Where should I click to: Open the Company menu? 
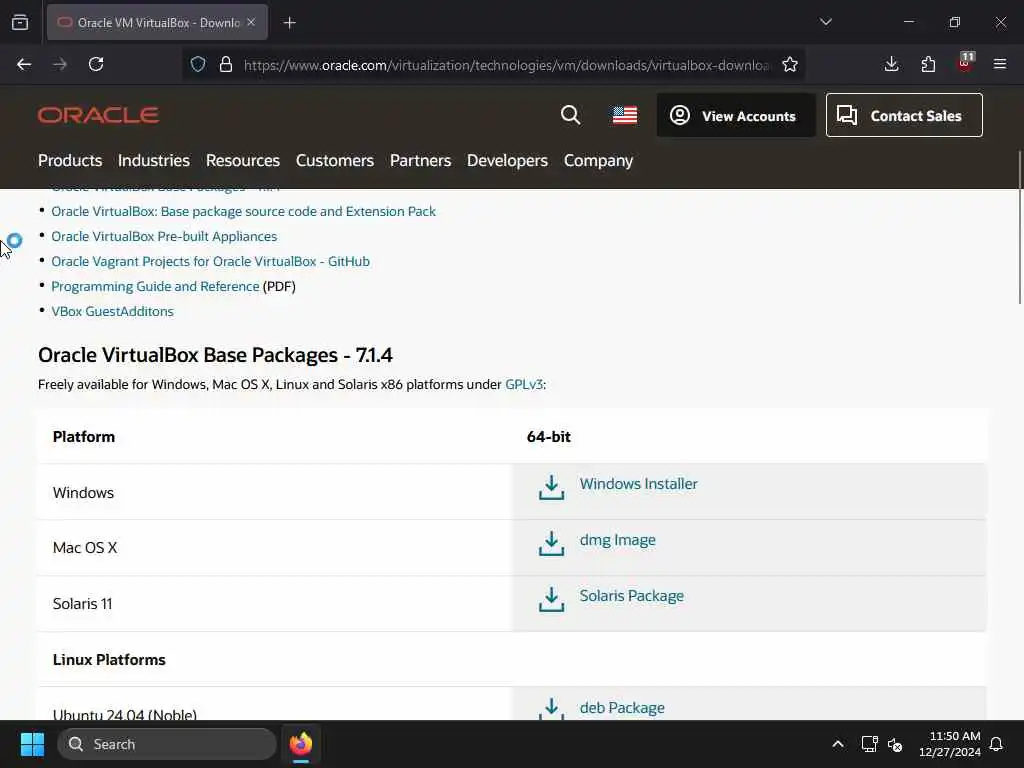point(599,161)
